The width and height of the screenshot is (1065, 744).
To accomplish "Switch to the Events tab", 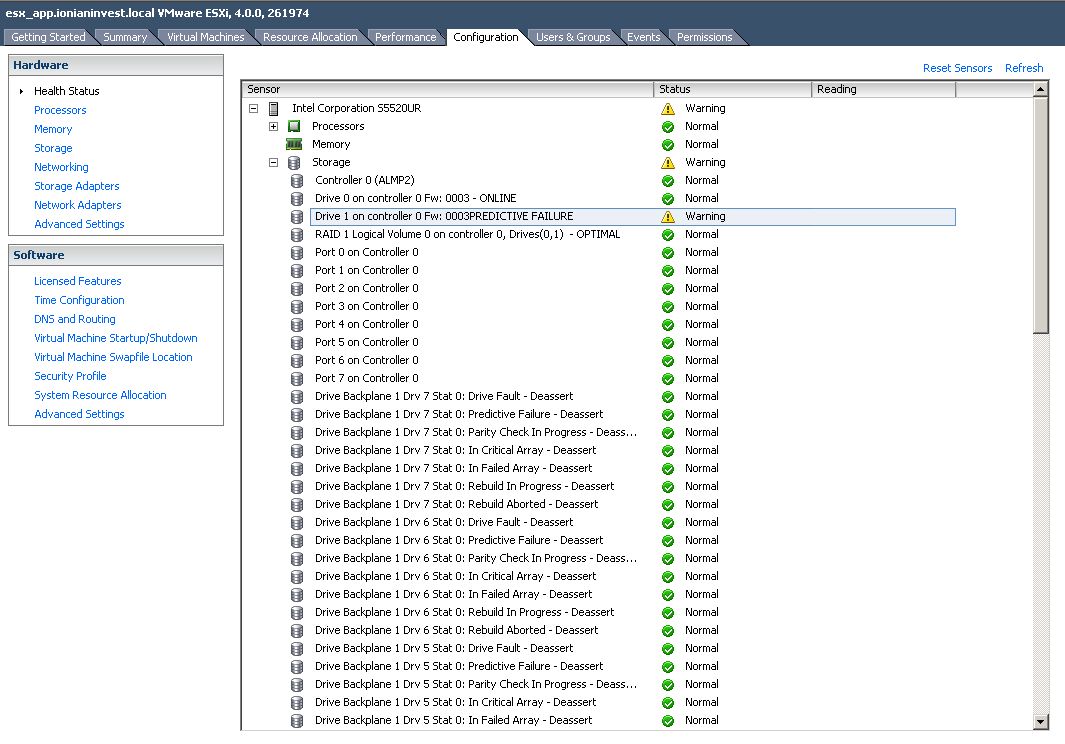I will [643, 37].
